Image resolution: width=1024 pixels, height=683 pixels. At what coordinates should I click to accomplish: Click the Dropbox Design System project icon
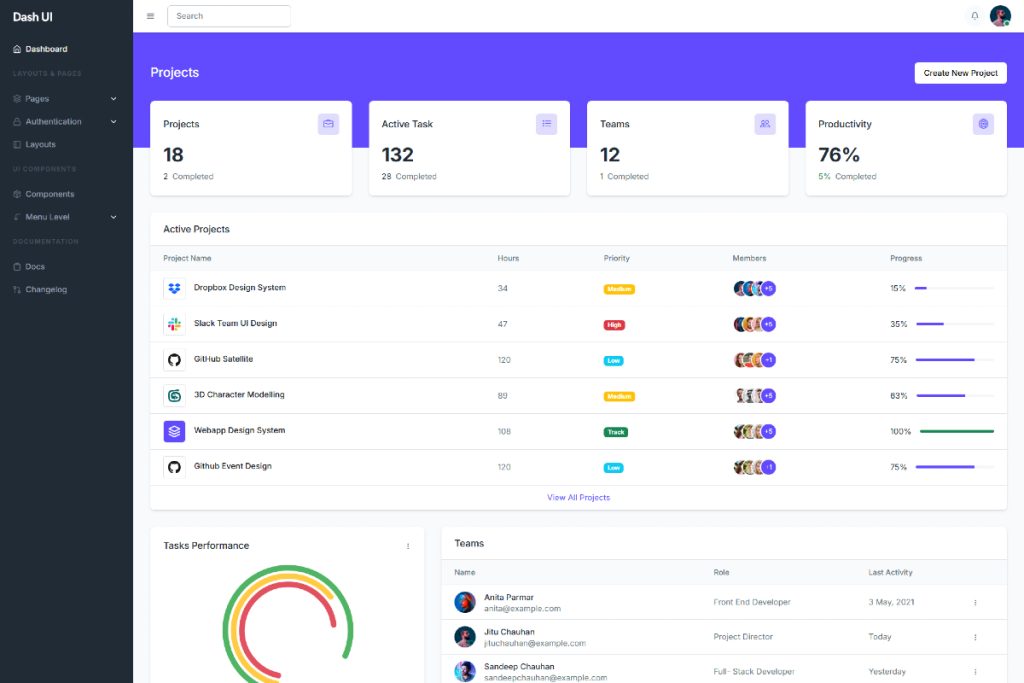[x=174, y=288]
